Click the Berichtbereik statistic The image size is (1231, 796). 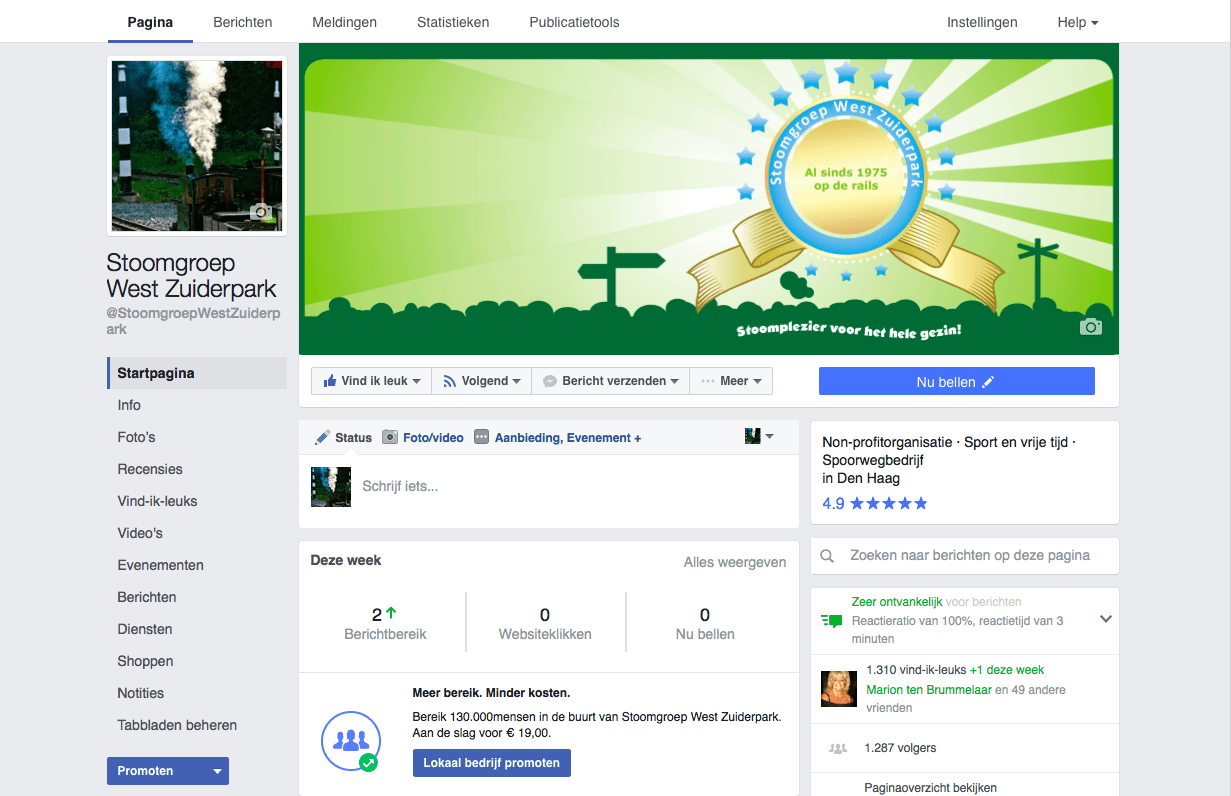tap(385, 623)
